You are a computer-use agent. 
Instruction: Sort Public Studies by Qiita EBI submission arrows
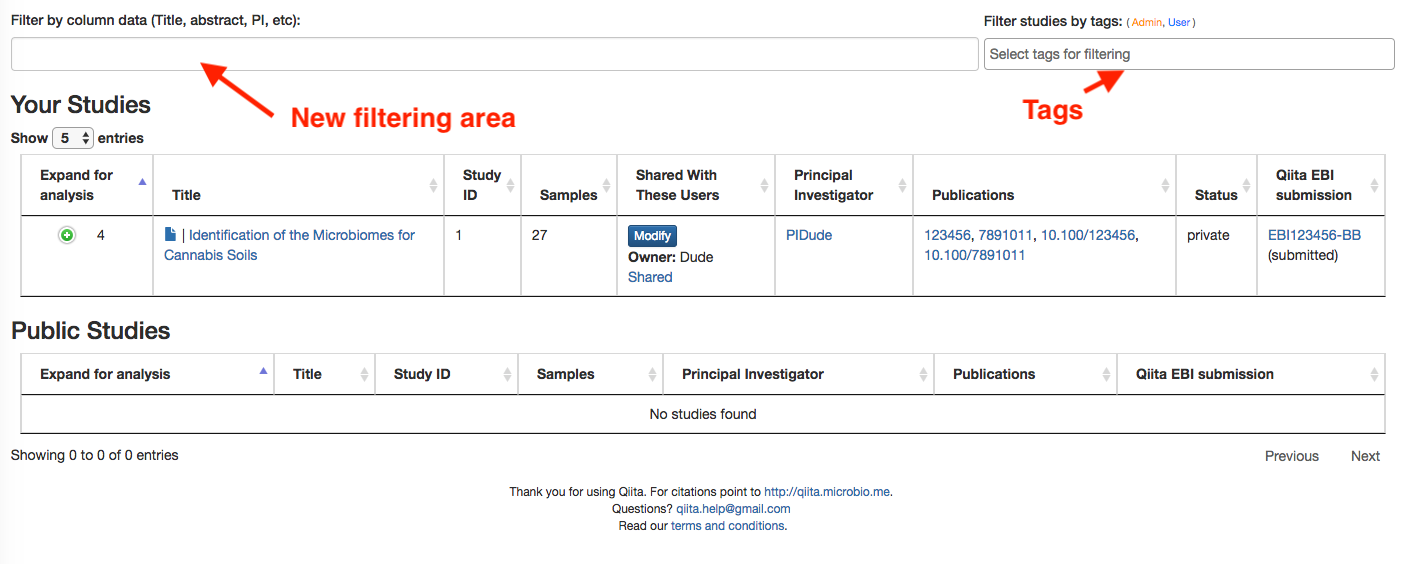coord(1375,374)
